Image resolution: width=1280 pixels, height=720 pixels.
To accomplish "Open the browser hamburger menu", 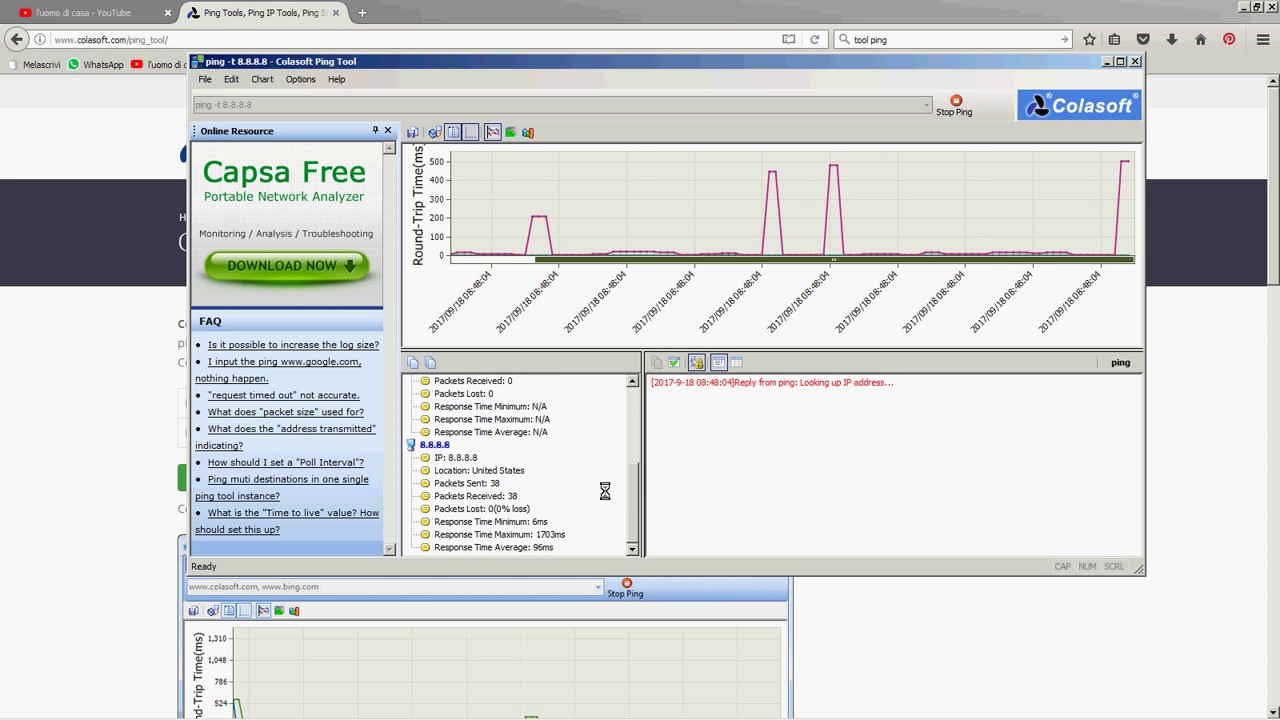I will point(1263,39).
